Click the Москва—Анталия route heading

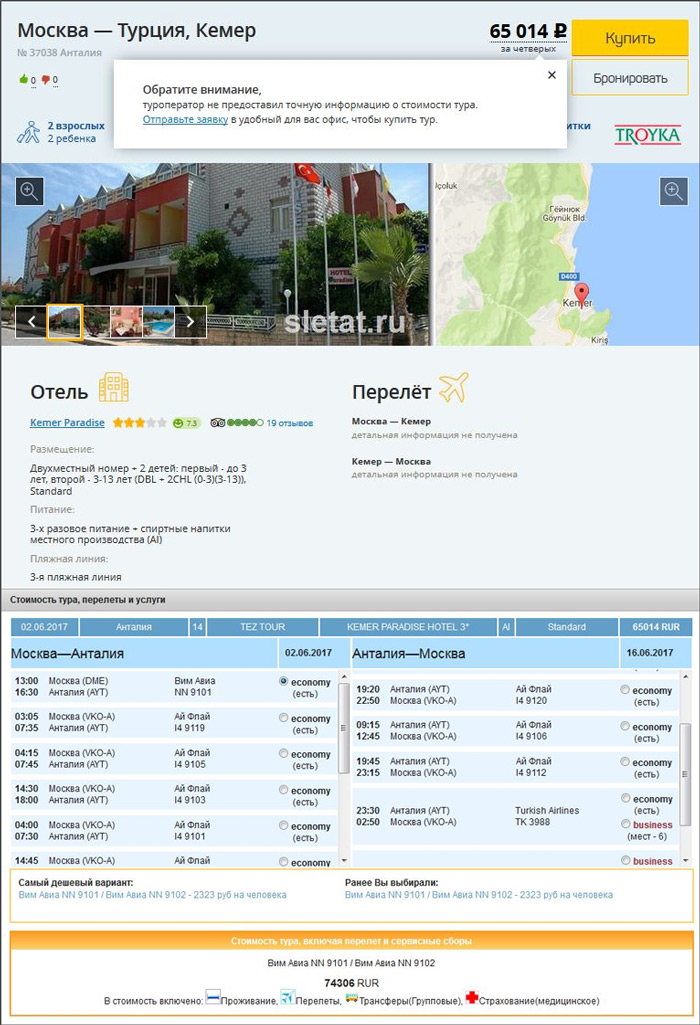point(67,654)
